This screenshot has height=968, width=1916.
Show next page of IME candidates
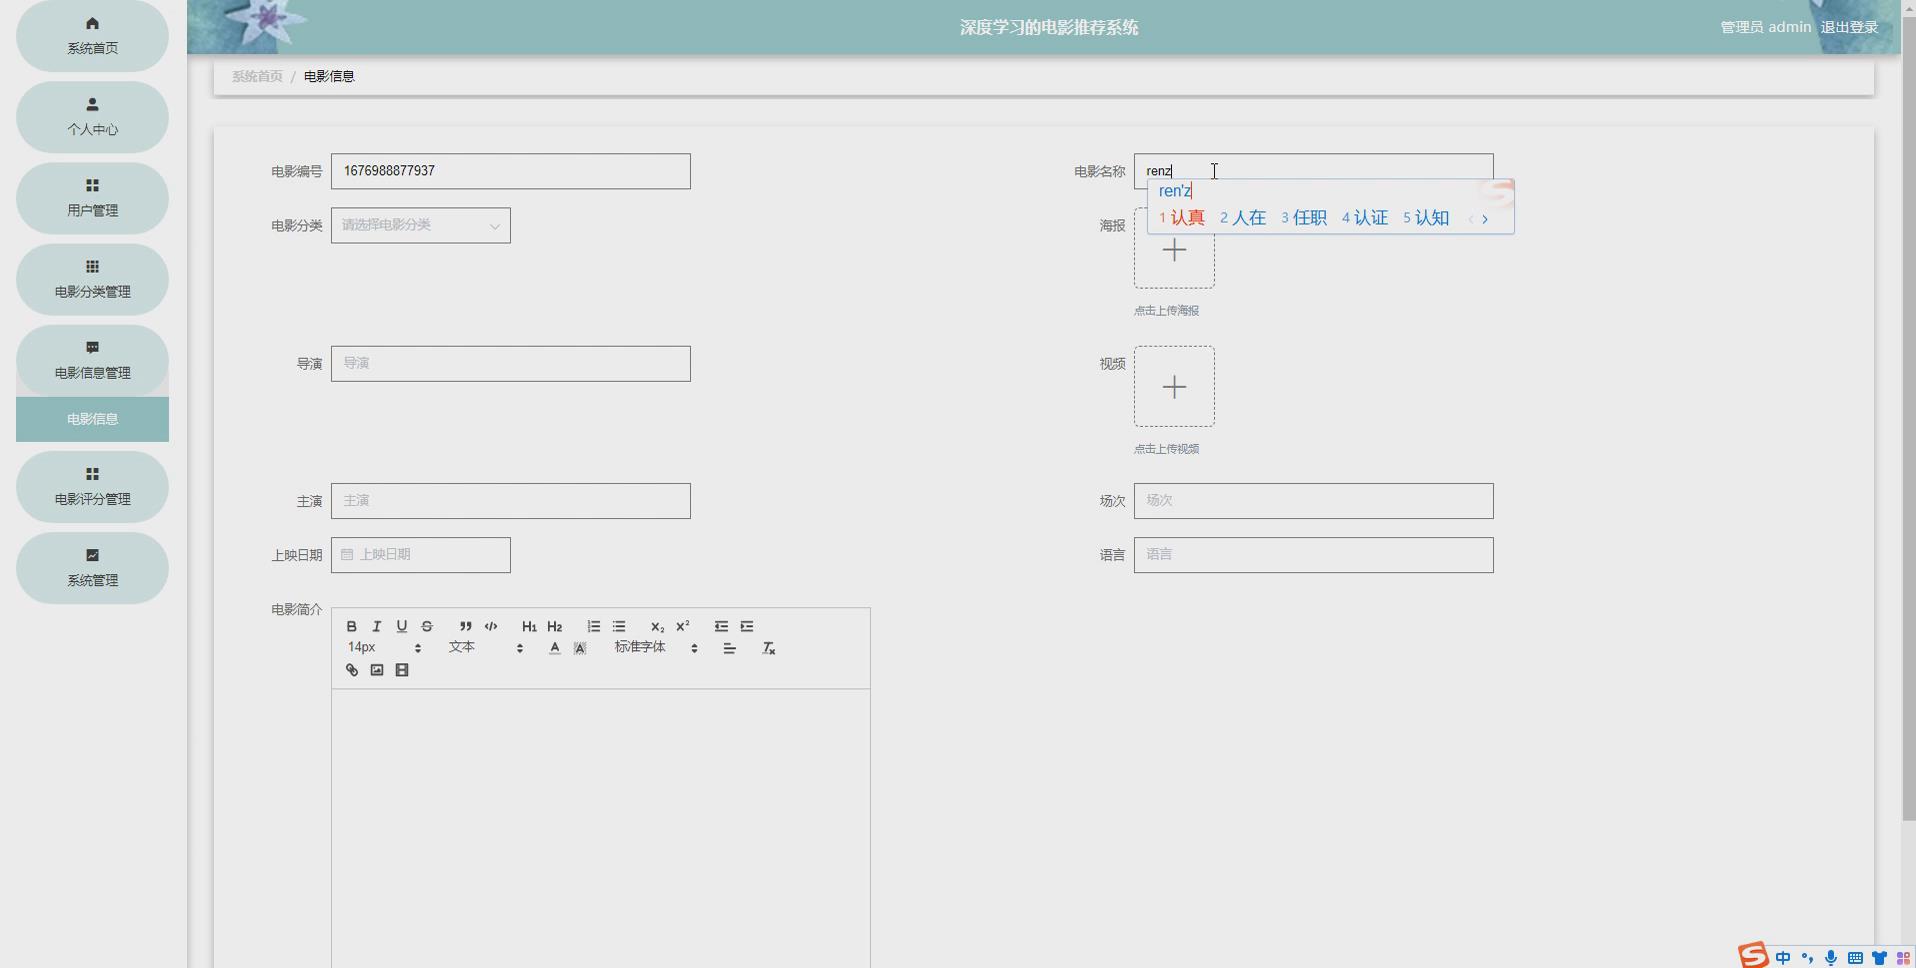(1485, 218)
